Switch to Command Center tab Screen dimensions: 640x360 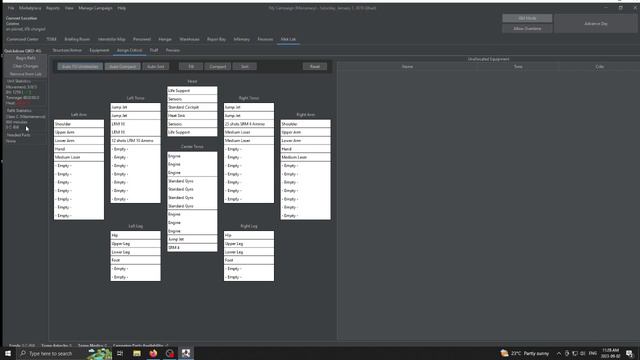click(x=22, y=39)
